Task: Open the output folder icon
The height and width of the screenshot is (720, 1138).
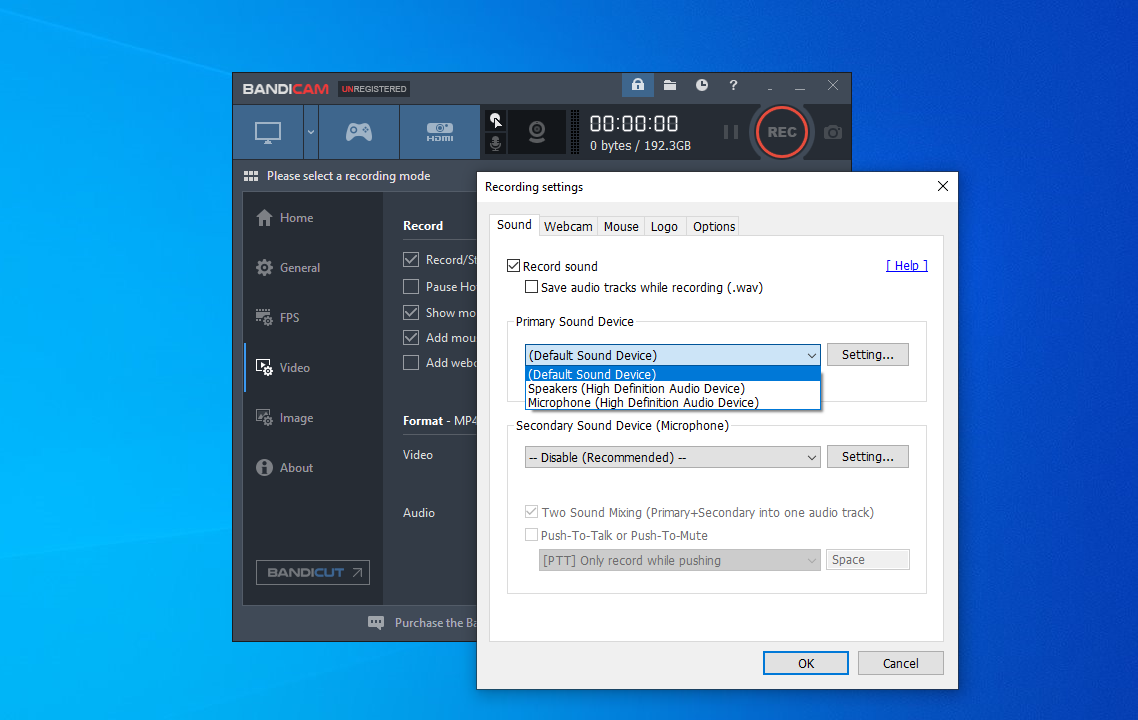Action: (669, 85)
